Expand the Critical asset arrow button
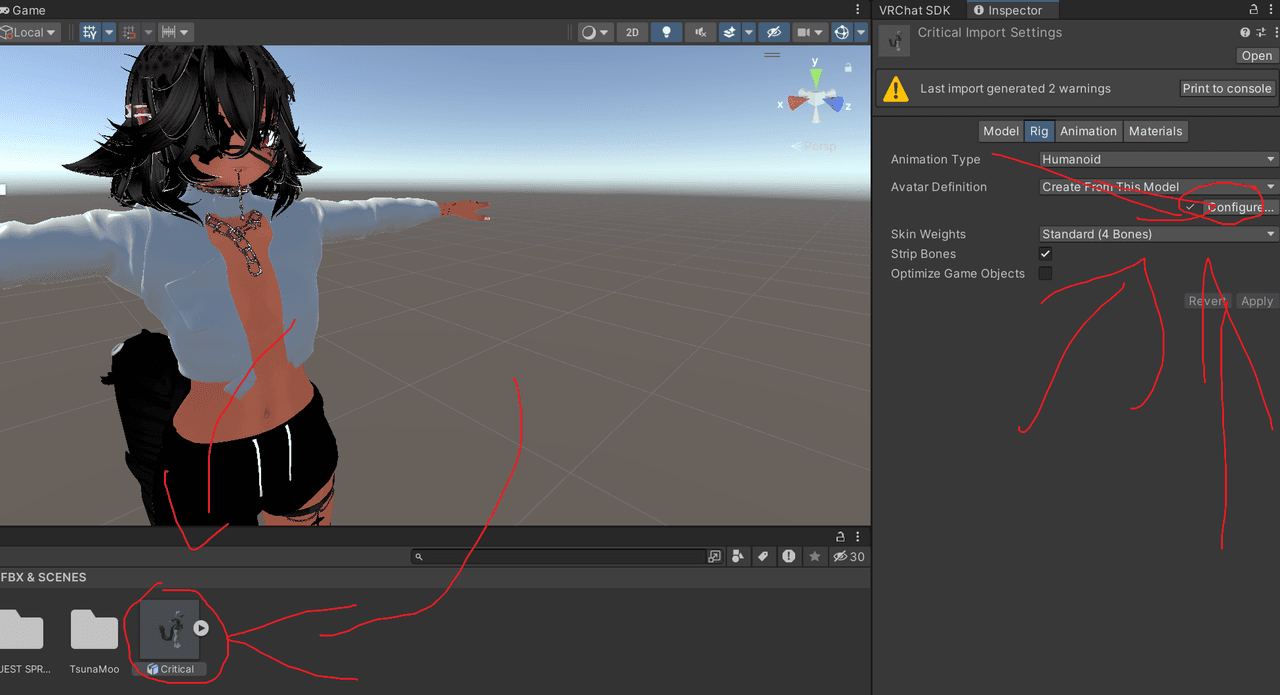The height and width of the screenshot is (695, 1280). (x=201, y=628)
